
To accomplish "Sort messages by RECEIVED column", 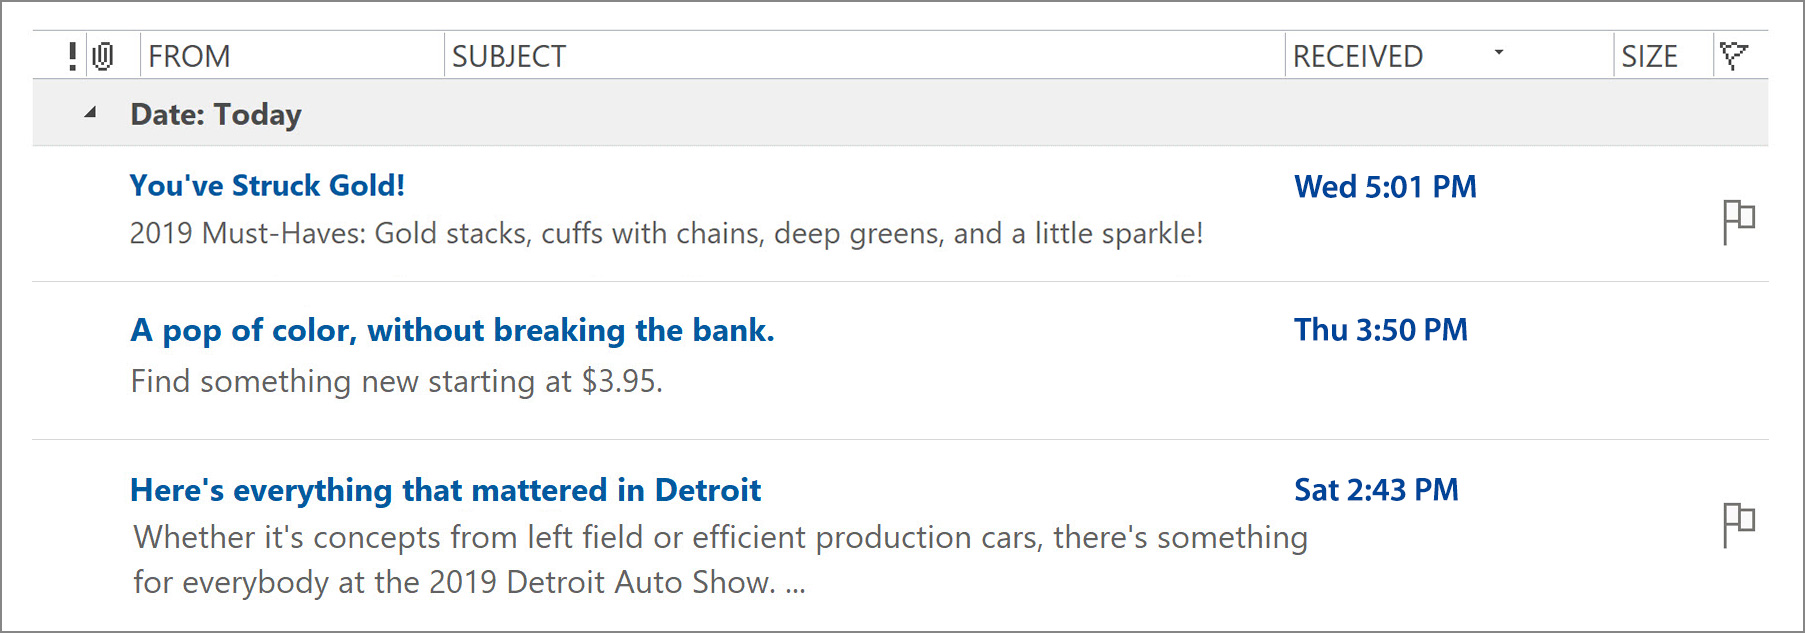I will [x=1357, y=56].
